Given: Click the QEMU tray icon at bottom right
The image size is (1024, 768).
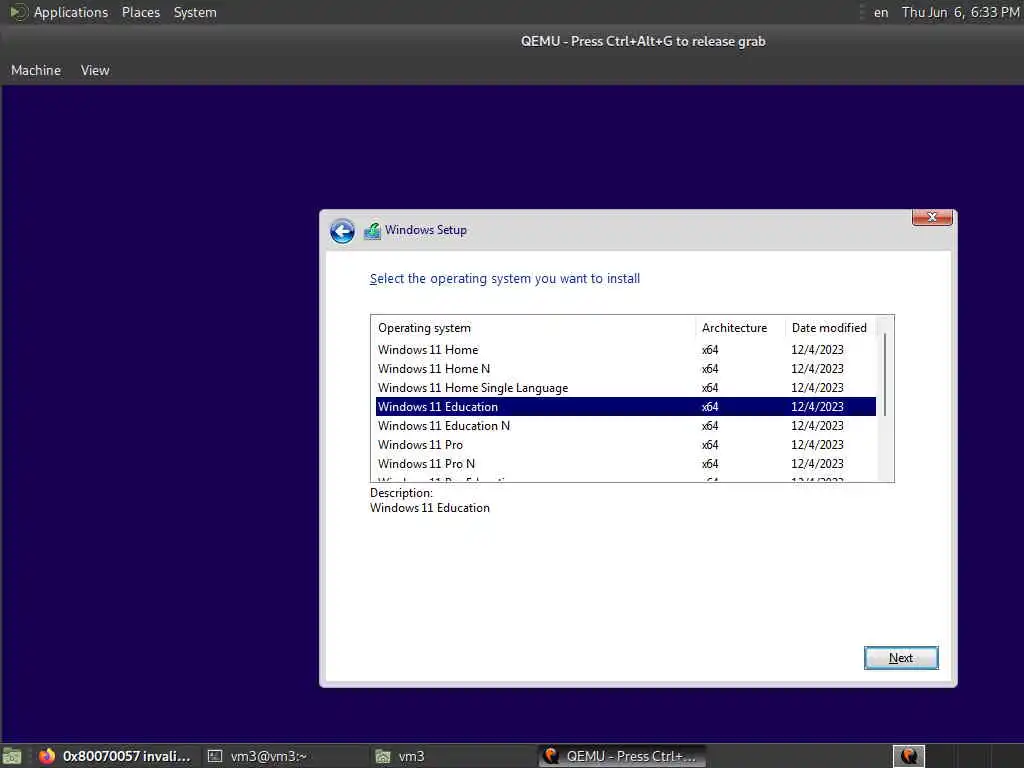Looking at the screenshot, I should click(x=908, y=756).
